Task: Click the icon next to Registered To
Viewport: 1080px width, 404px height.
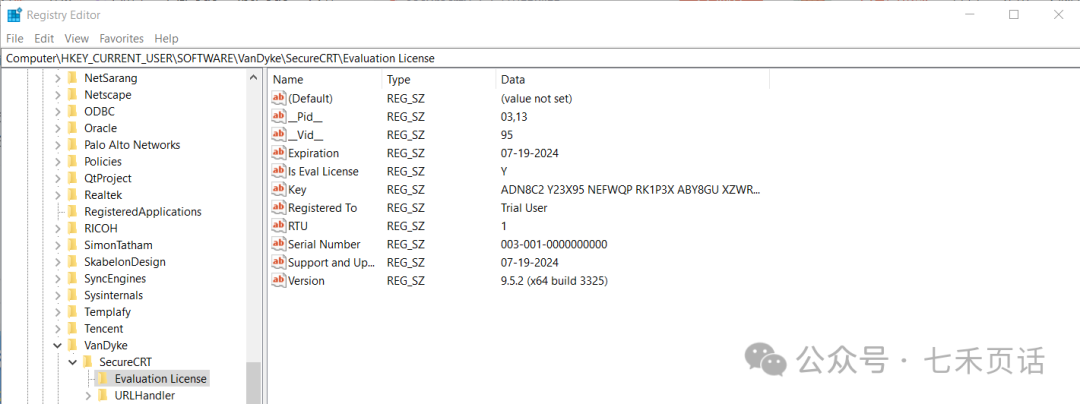Action: click(x=279, y=208)
